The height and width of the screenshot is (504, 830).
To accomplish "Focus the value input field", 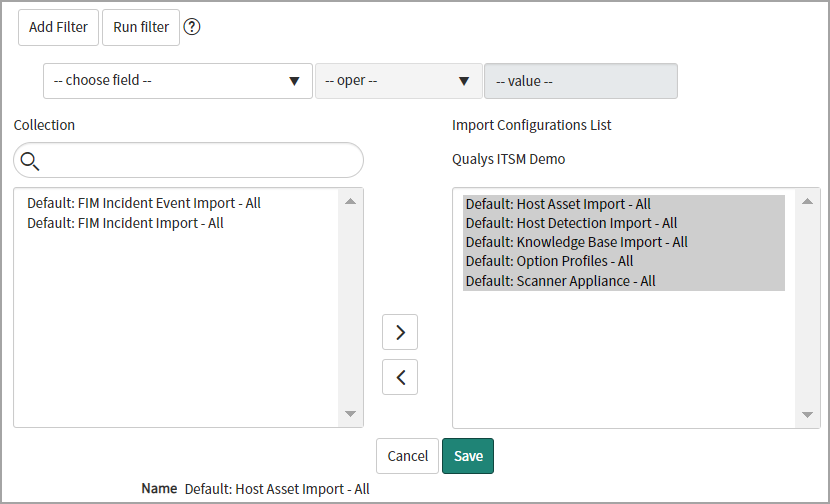I will point(581,81).
